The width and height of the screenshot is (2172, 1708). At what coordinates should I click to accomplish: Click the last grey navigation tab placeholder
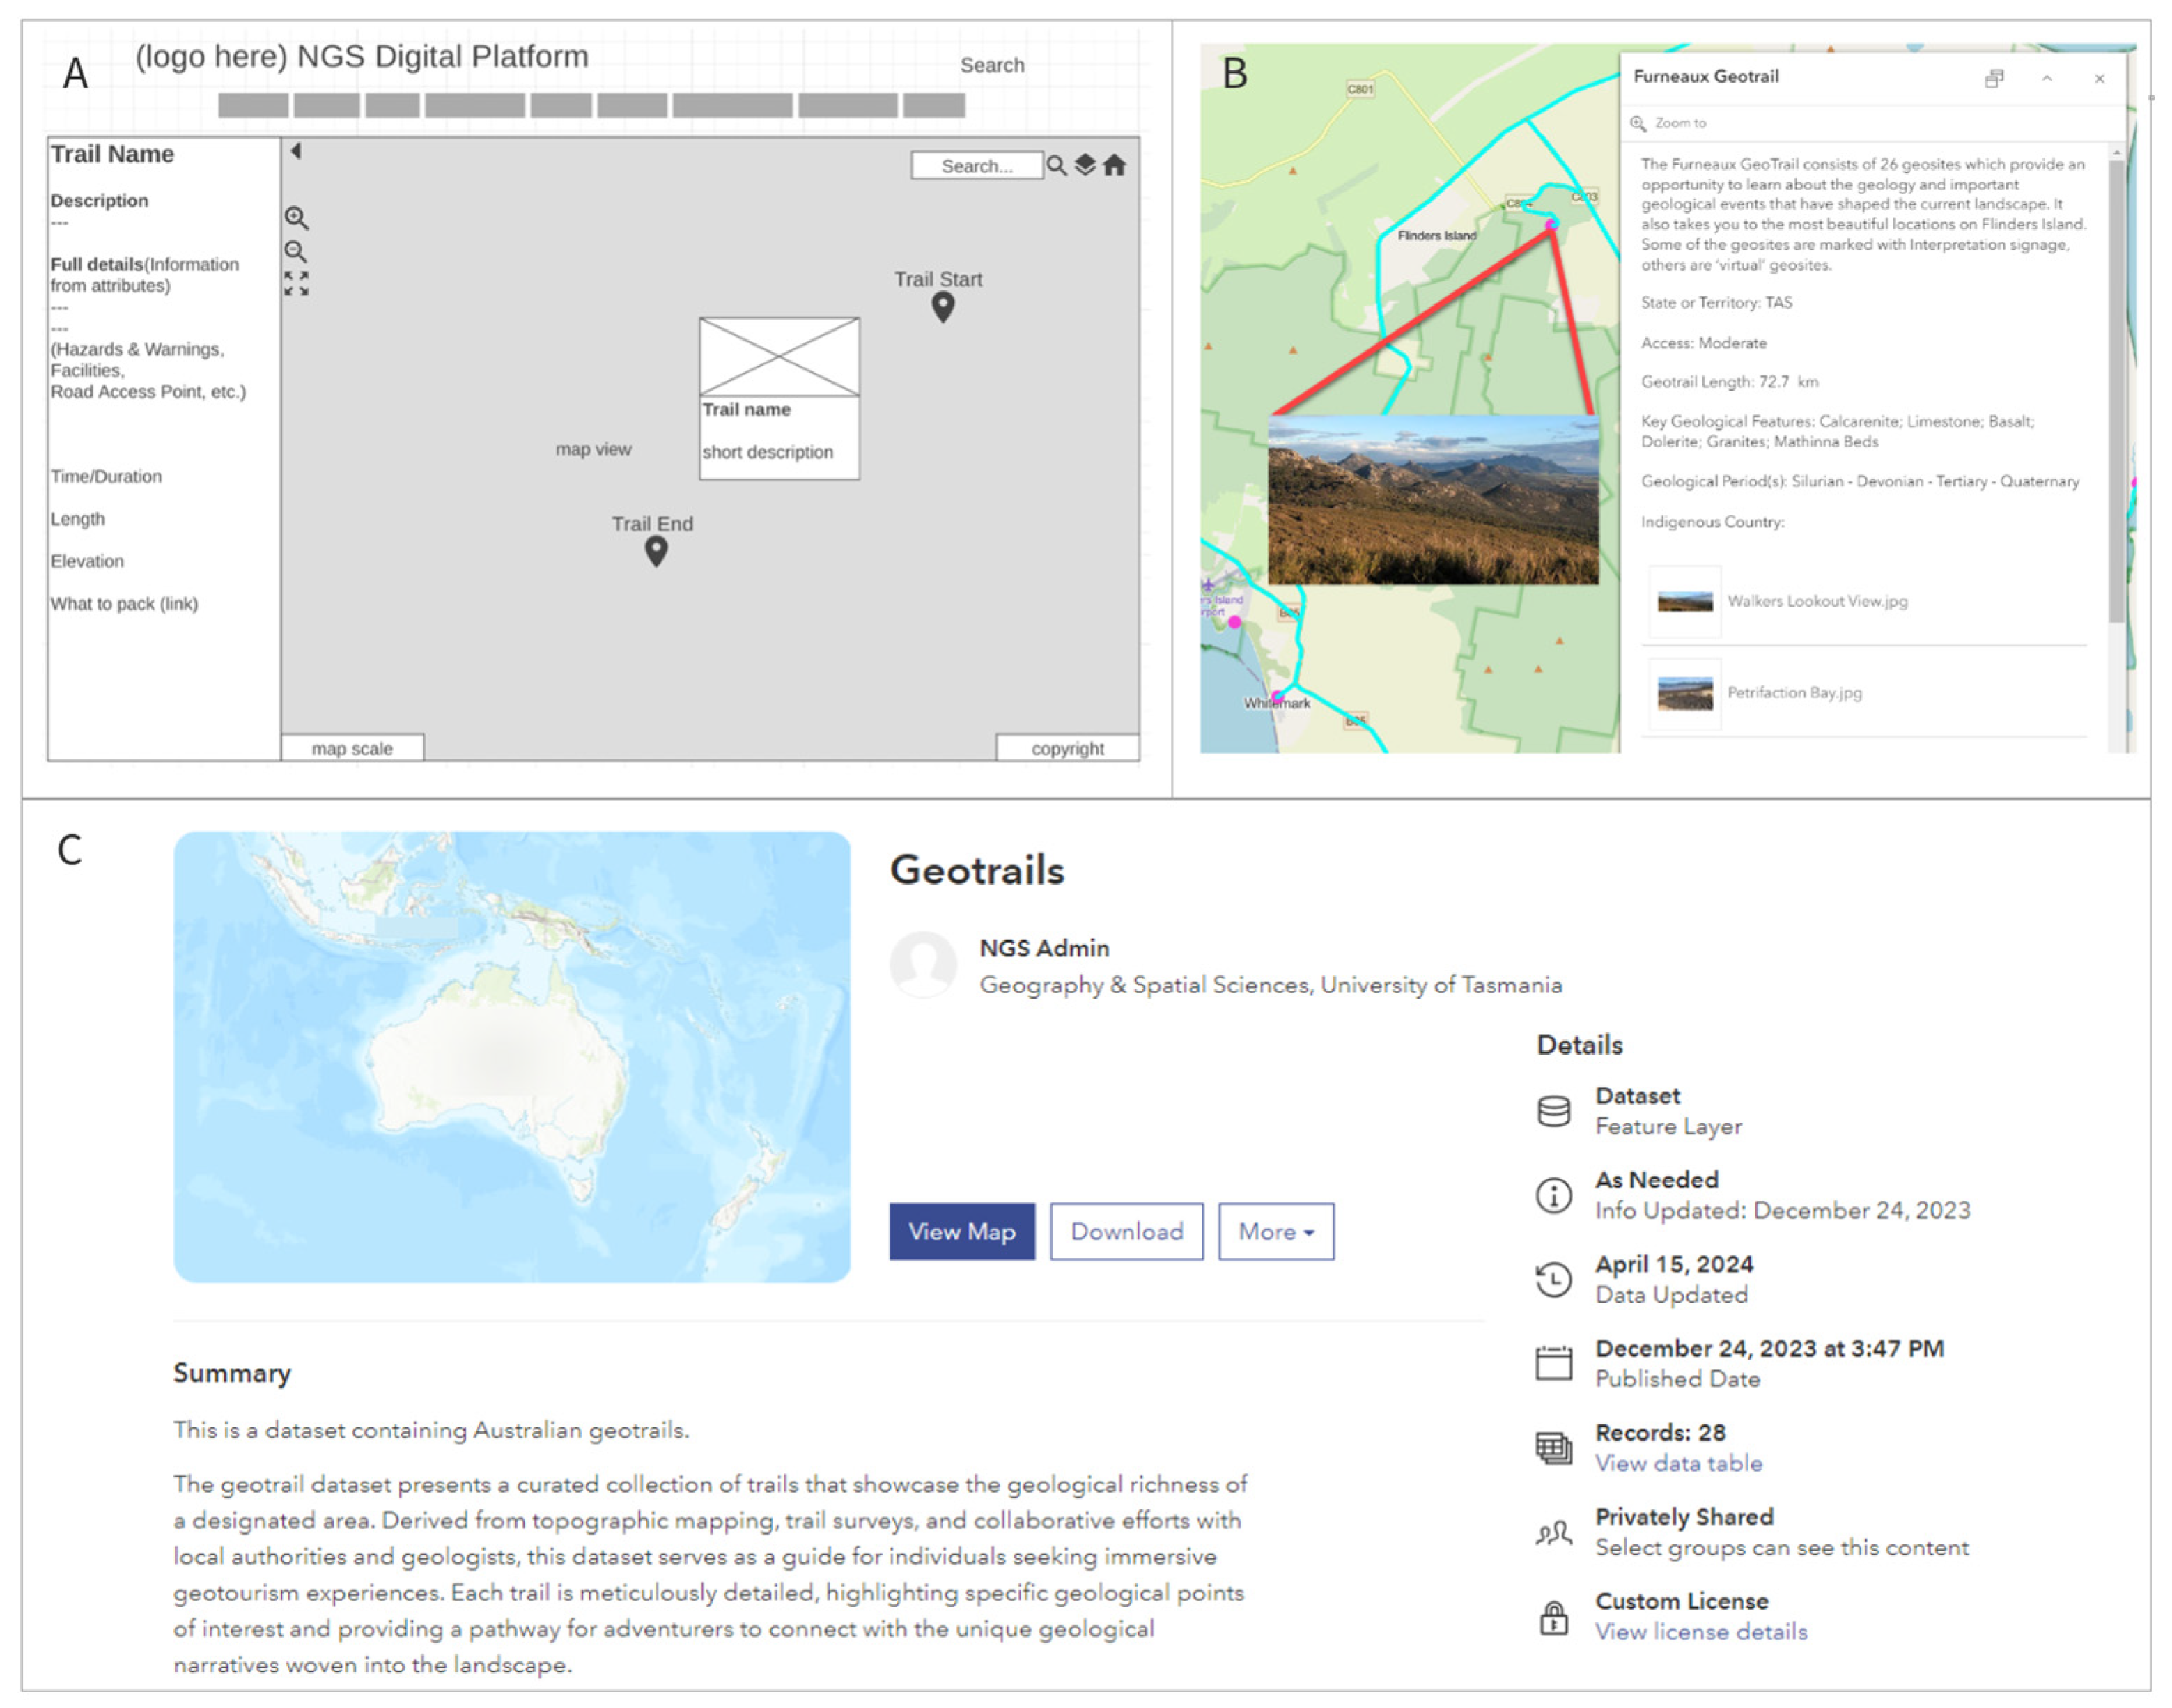tap(934, 106)
